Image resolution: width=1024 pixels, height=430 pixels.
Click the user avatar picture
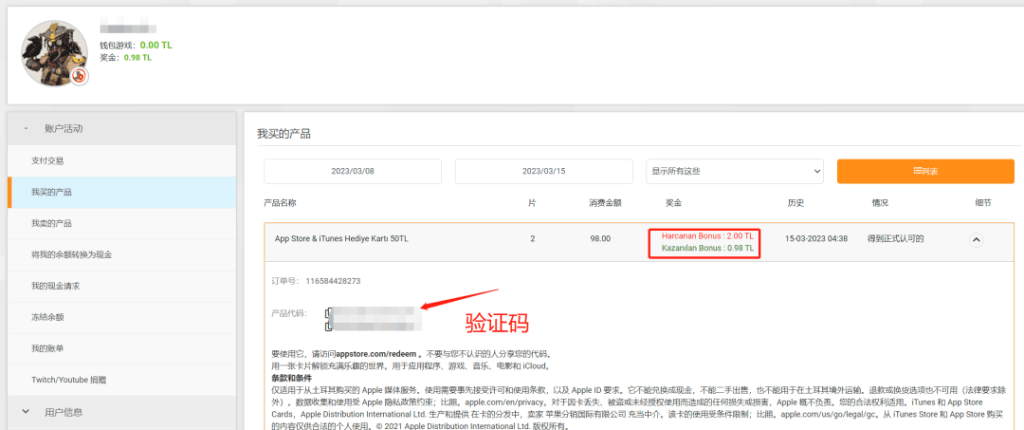(x=54, y=53)
